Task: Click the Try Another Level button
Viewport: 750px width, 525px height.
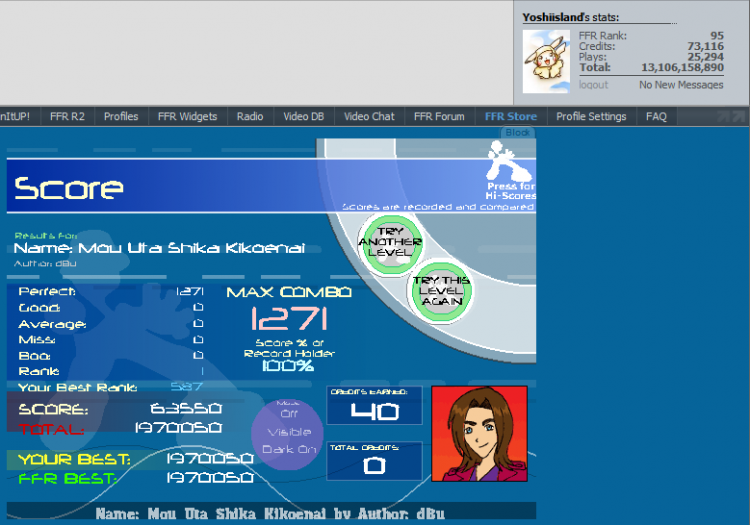Action: coord(391,242)
